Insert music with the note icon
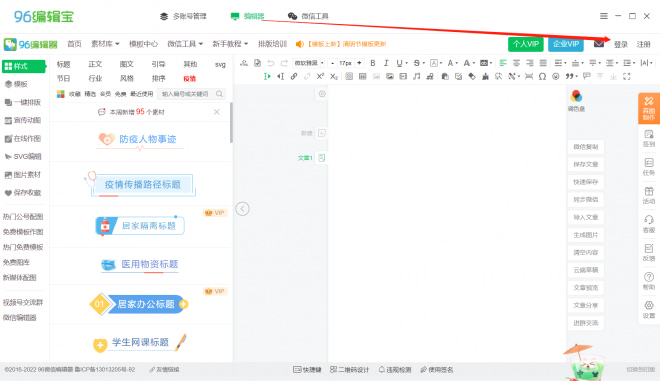 pos(416,76)
